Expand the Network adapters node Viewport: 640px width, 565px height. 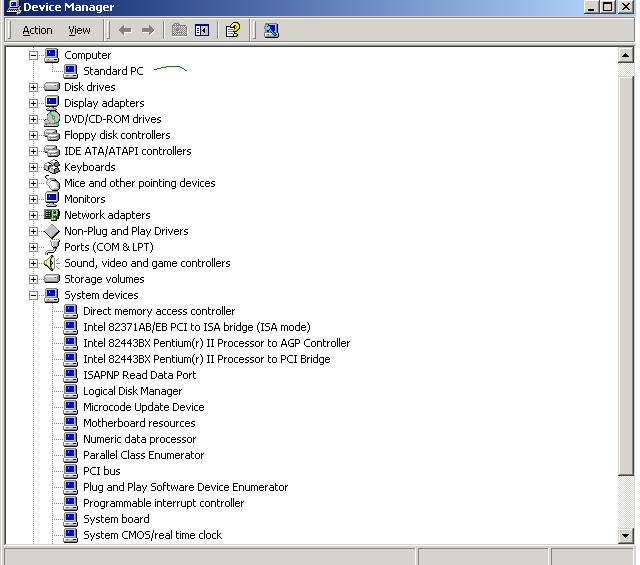coord(33,215)
